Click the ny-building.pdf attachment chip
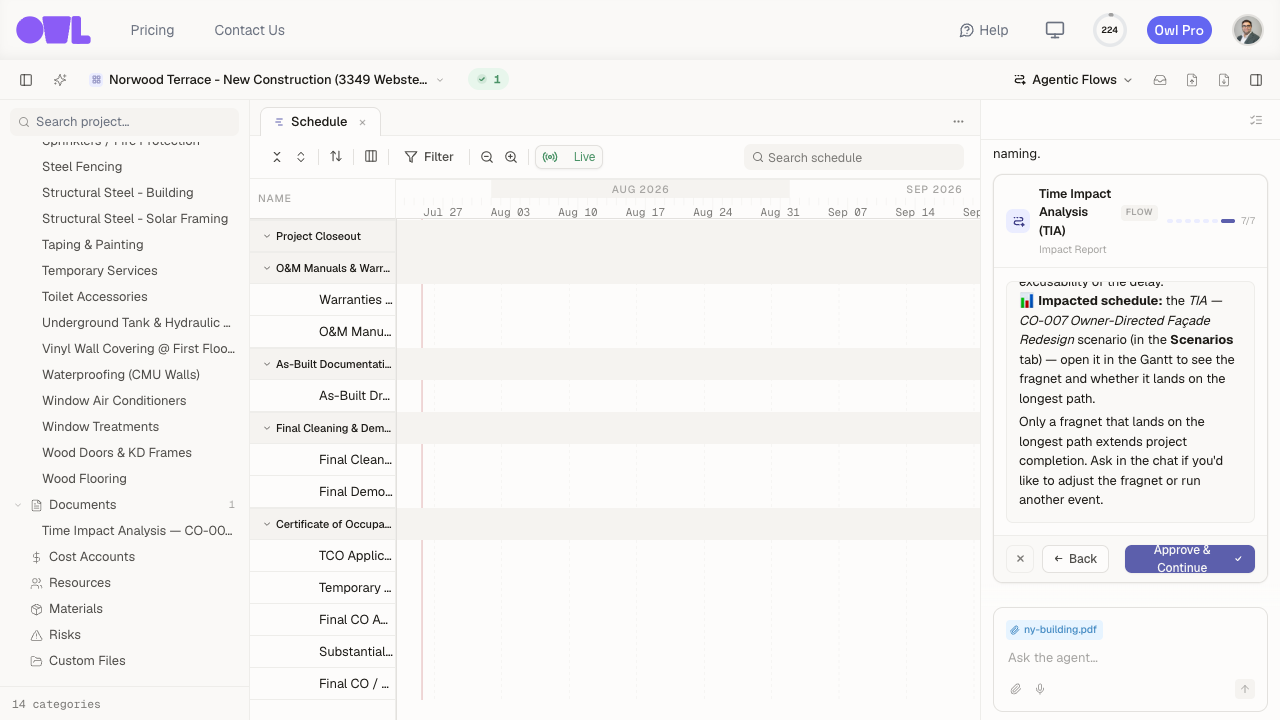 (1054, 630)
